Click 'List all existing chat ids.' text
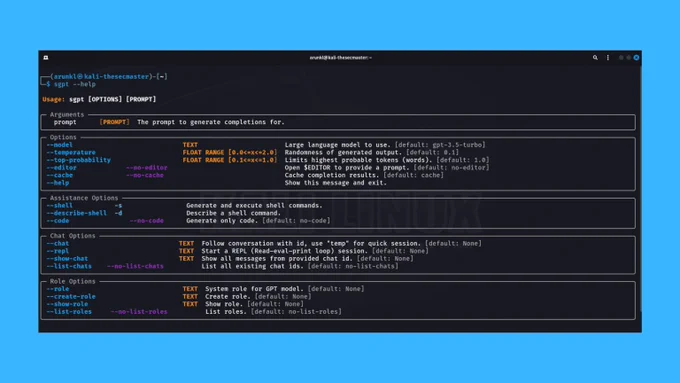 [252, 266]
